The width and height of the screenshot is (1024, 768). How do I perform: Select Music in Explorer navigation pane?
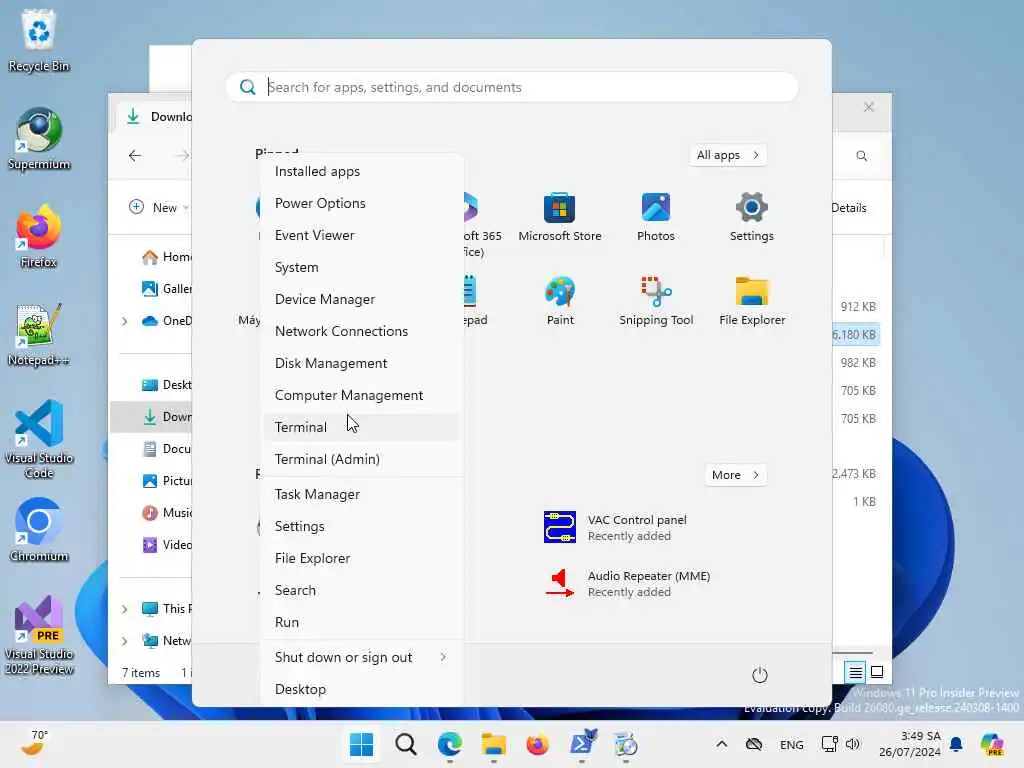166,513
